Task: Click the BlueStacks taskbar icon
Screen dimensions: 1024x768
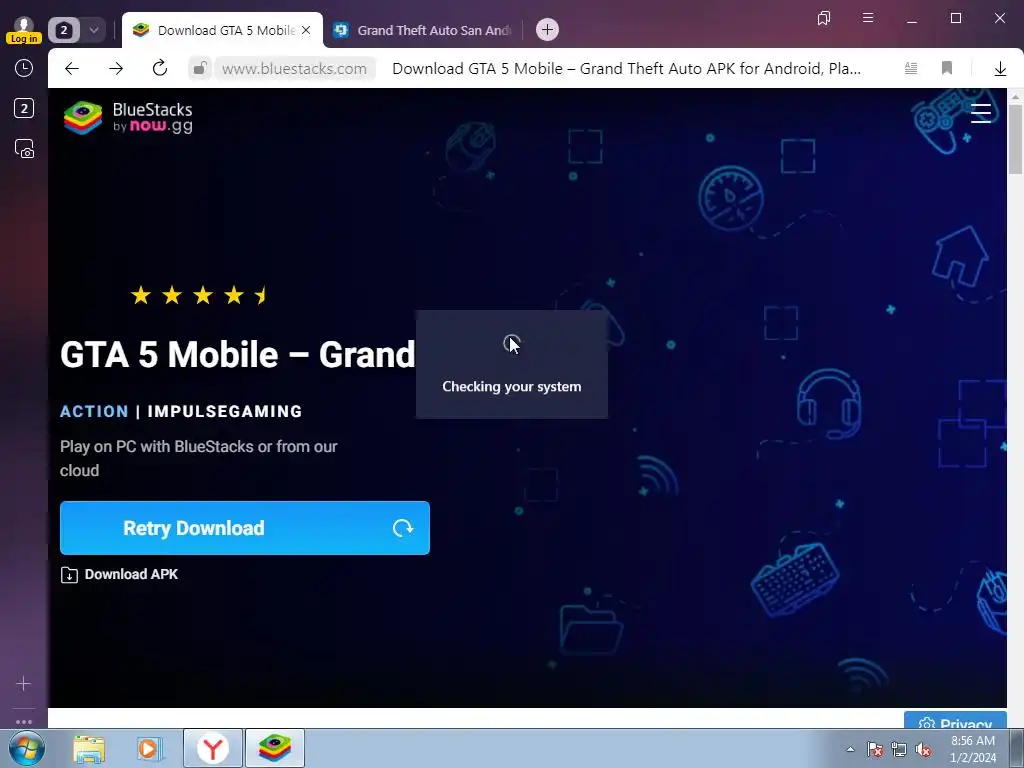Action: pos(274,748)
